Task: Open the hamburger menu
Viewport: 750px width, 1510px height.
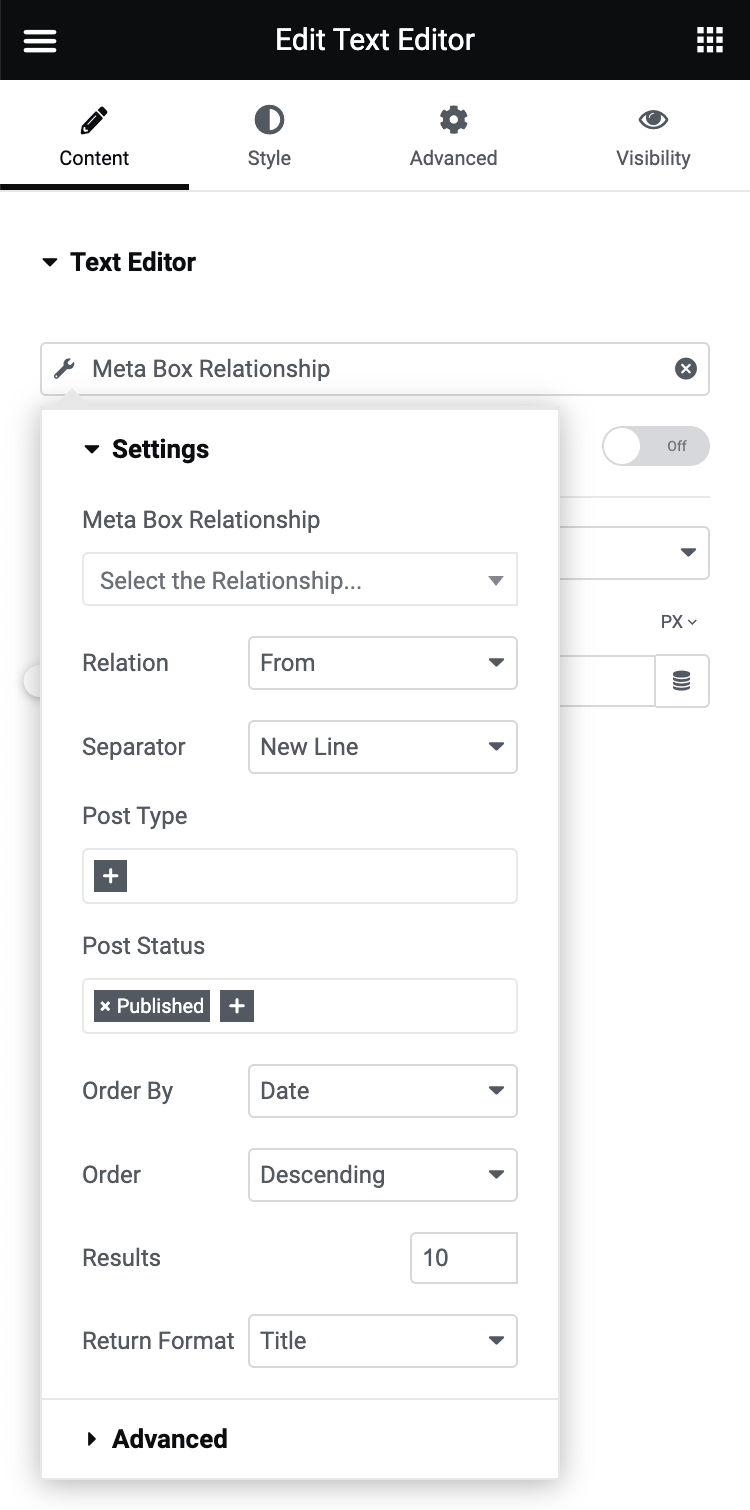Action: (x=39, y=40)
